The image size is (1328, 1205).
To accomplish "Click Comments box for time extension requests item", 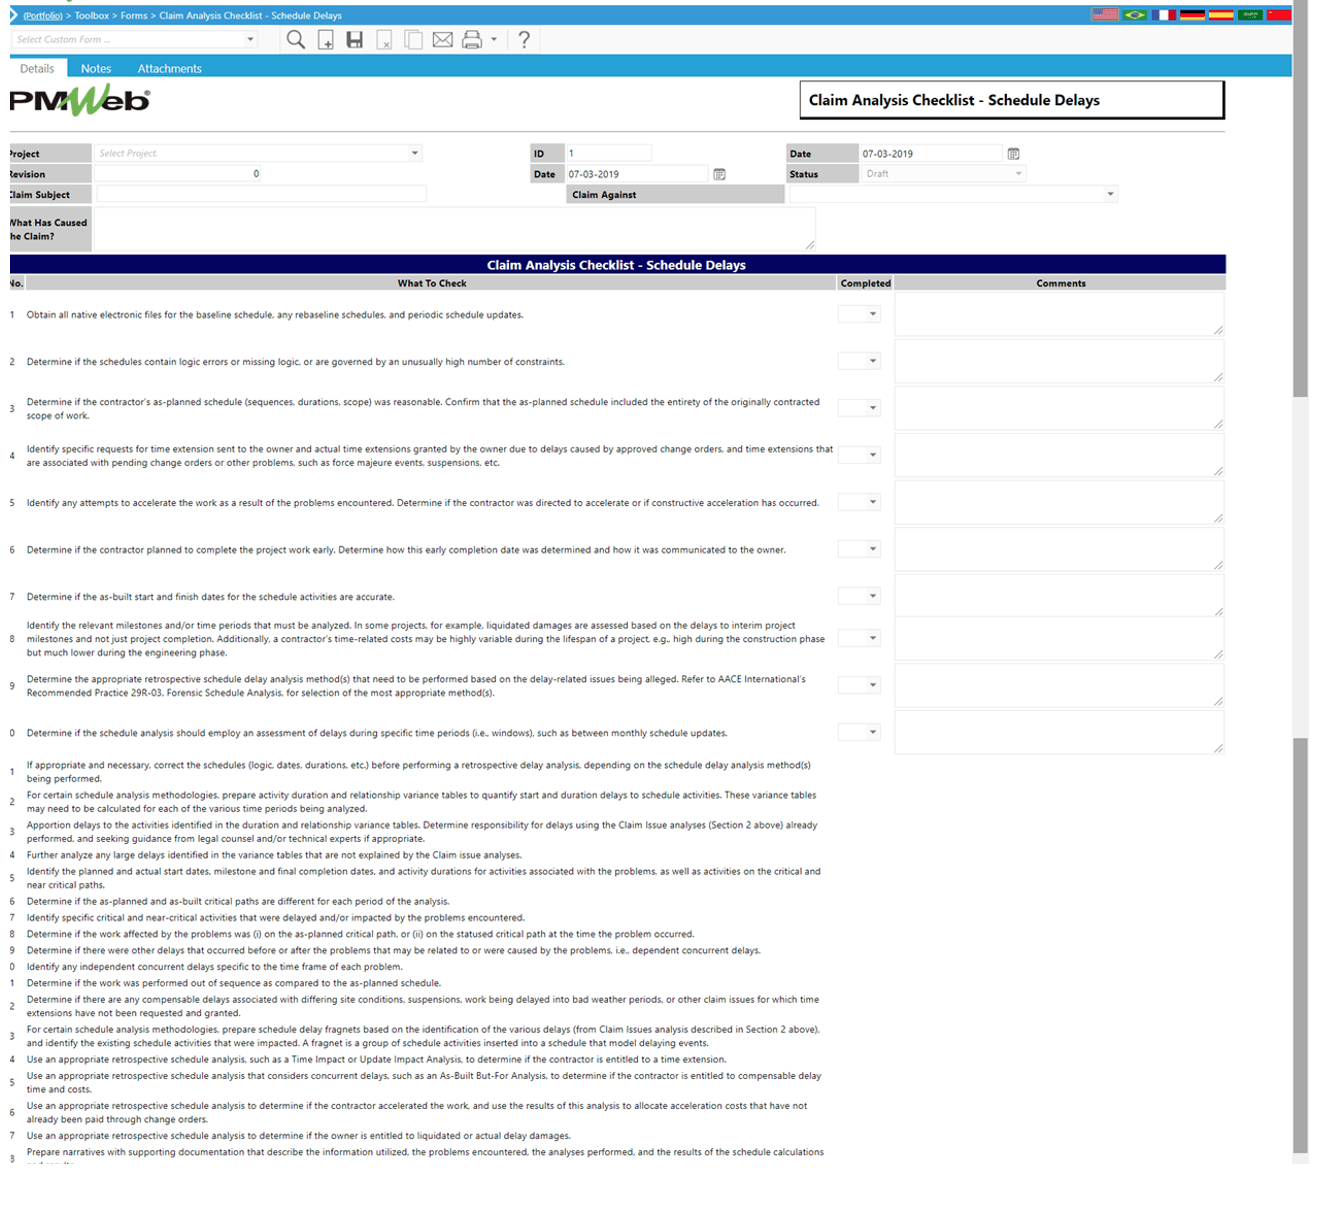I will click(1059, 455).
